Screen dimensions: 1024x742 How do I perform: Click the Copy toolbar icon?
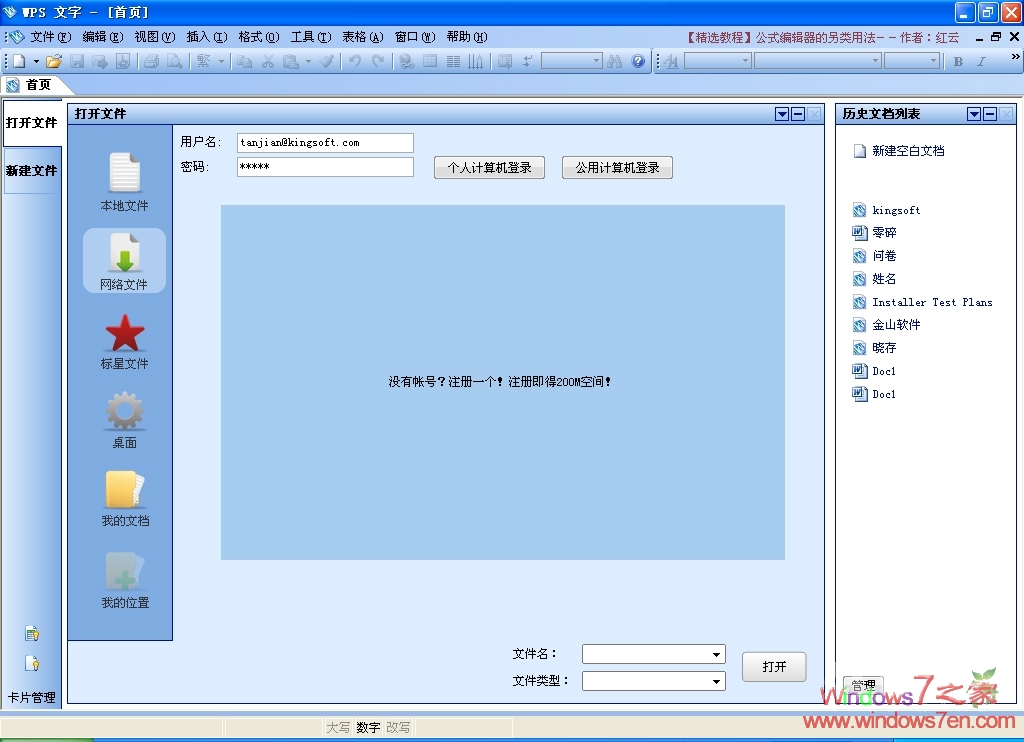click(x=244, y=61)
